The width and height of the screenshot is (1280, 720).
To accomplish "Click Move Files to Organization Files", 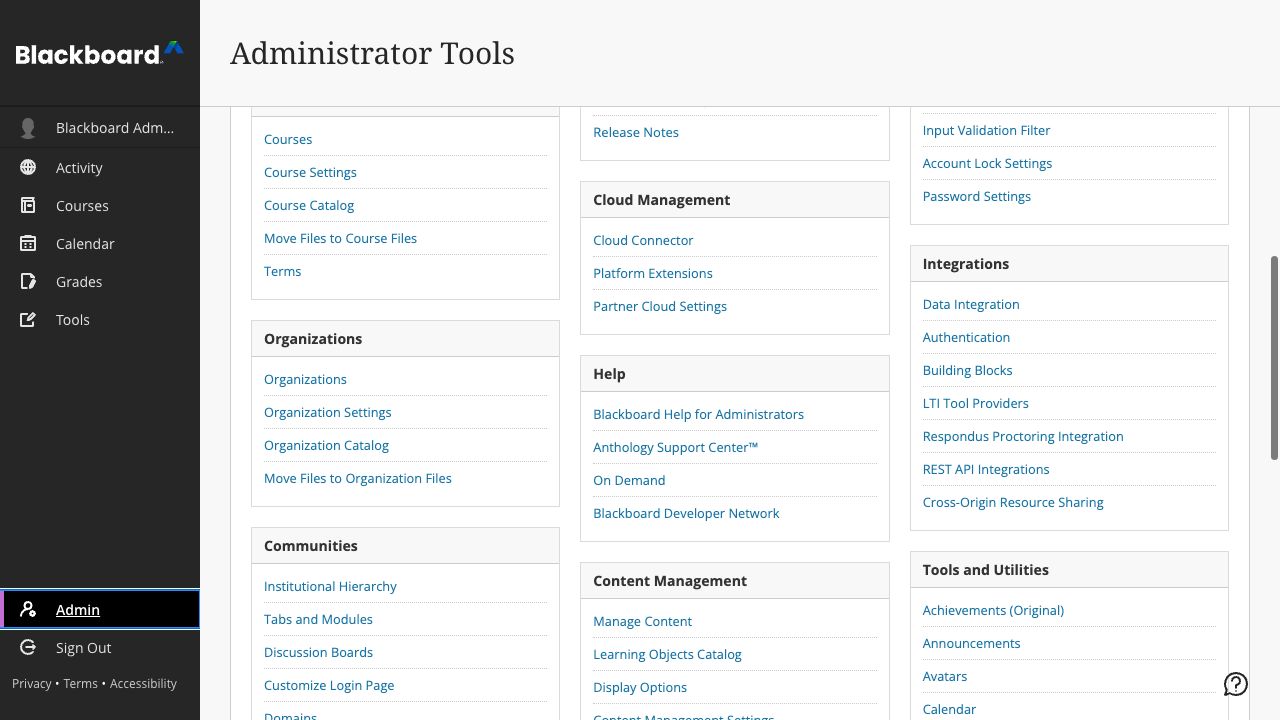I will click(x=358, y=478).
